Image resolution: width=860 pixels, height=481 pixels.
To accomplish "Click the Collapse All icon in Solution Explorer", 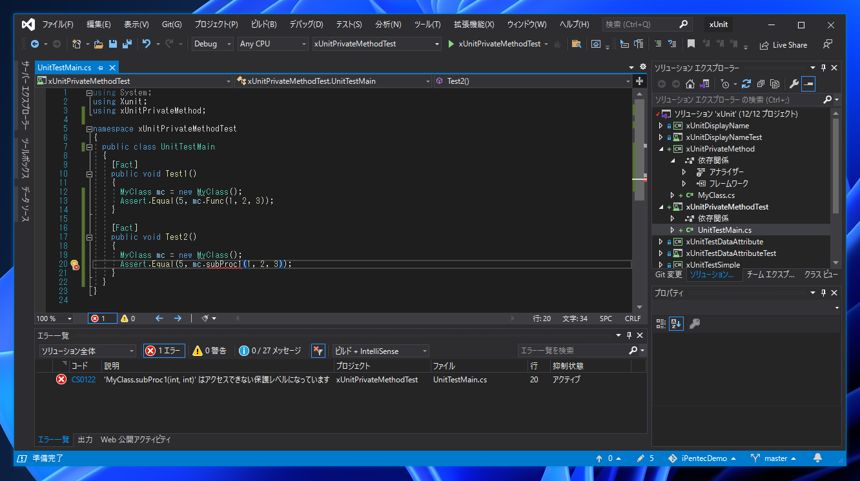I will coord(761,84).
